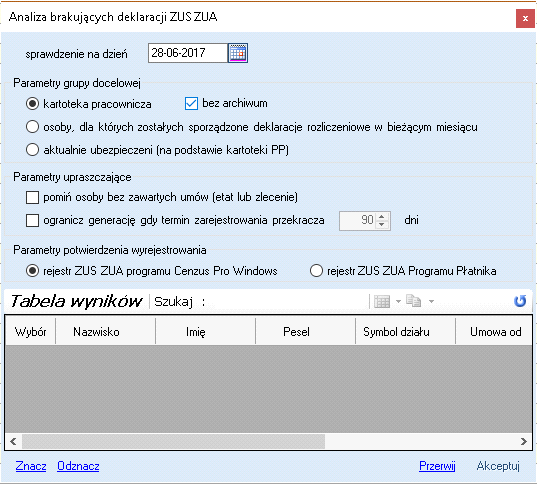This screenshot has width=537, height=484.
Task: Expand dropdown arrow next to copy icon
Action: pos(431,301)
